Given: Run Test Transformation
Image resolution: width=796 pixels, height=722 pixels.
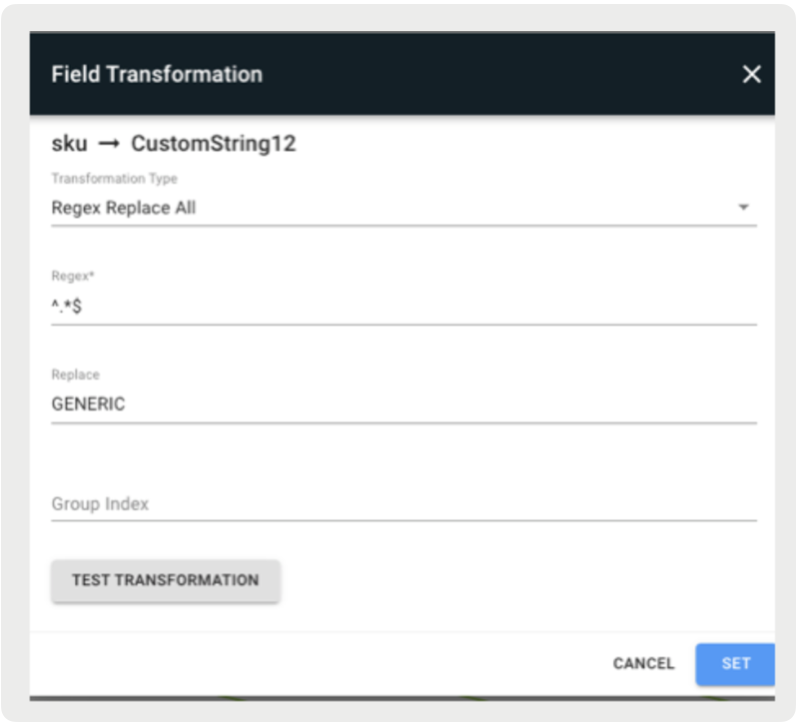Looking at the screenshot, I should (165, 580).
